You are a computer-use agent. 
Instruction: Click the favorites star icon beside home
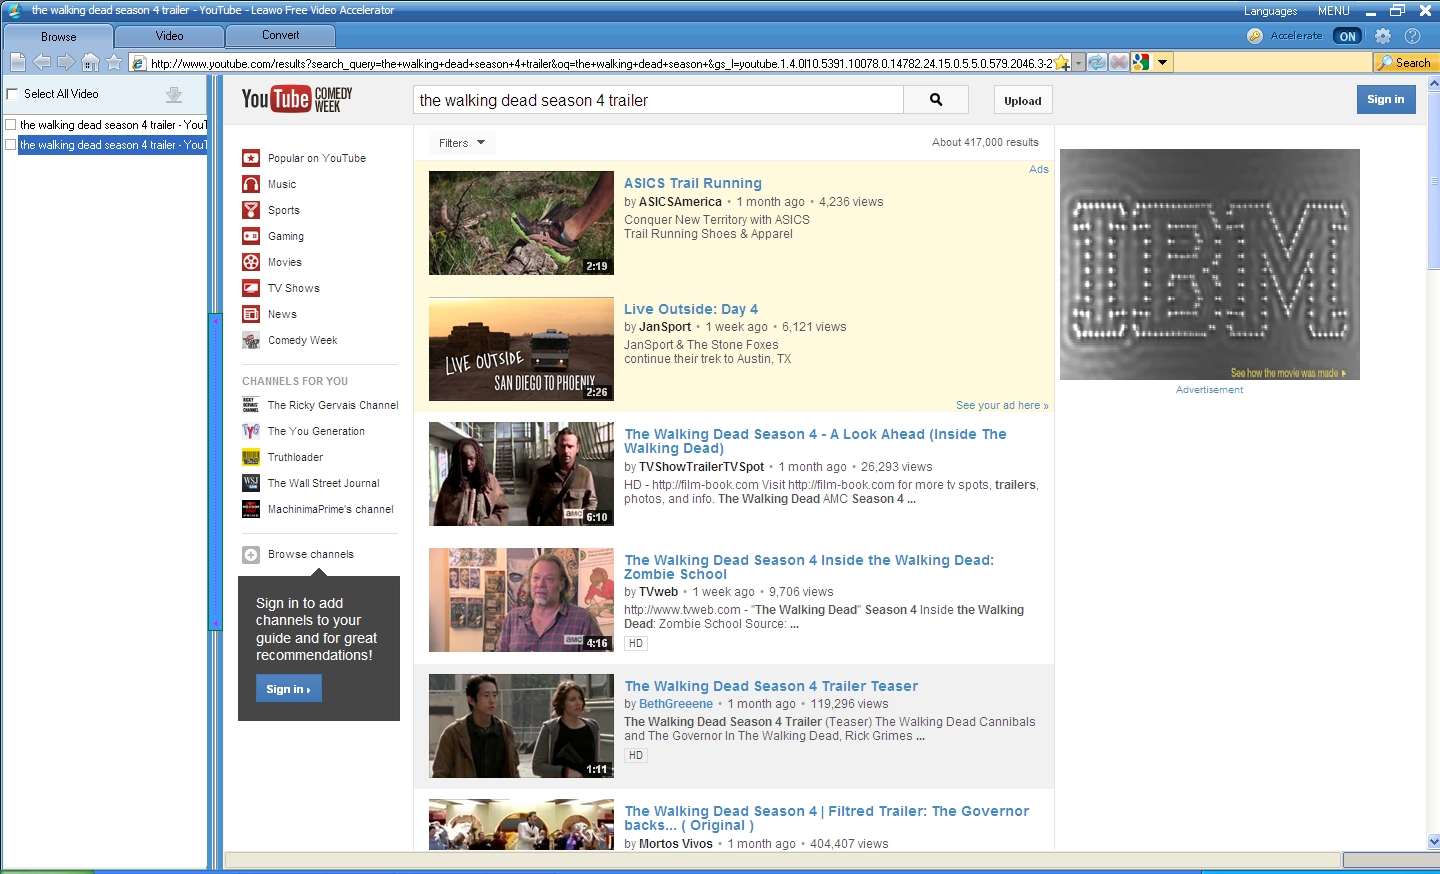114,62
